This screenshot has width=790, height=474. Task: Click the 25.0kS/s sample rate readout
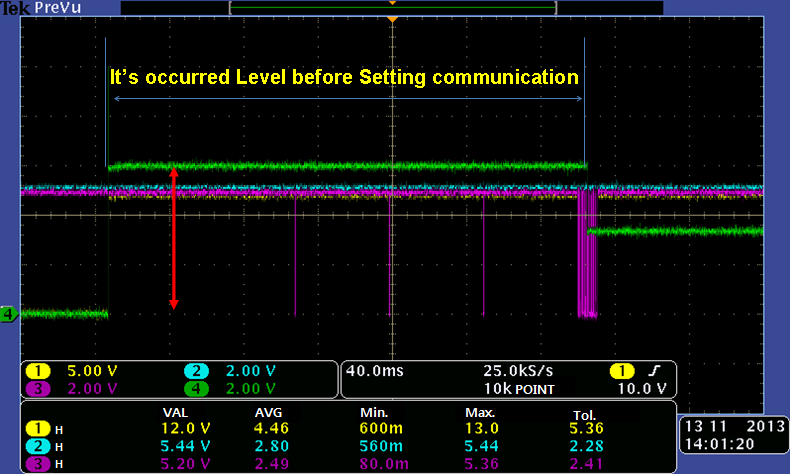[518, 371]
